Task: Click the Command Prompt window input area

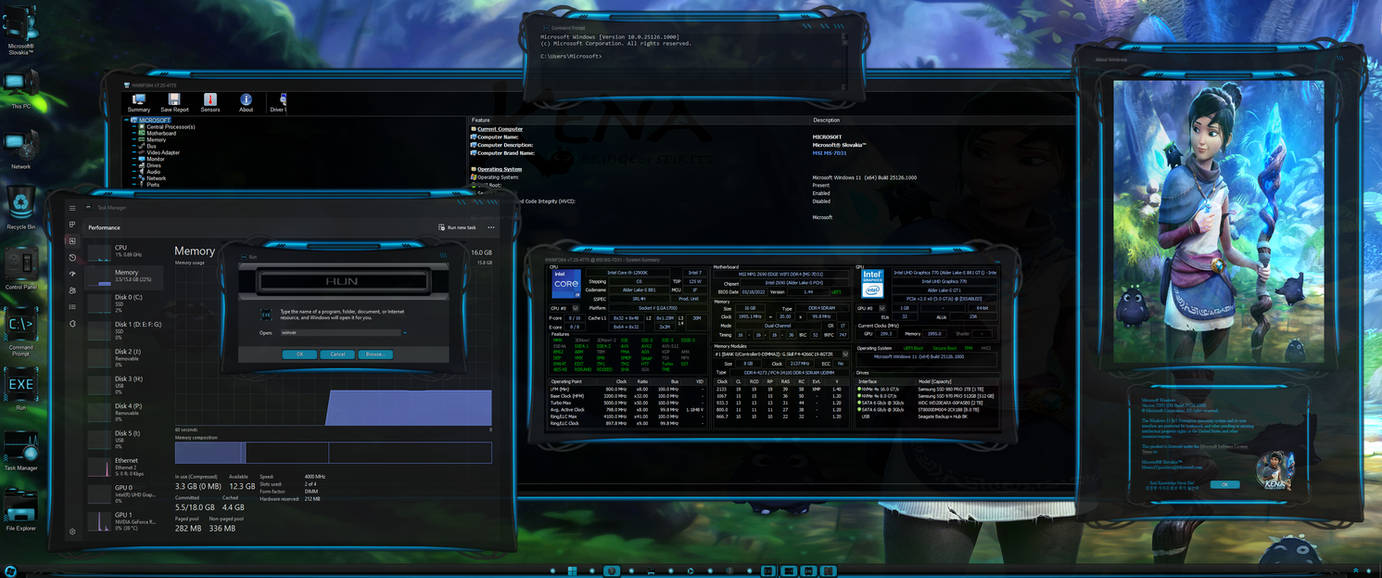Action: [692, 65]
